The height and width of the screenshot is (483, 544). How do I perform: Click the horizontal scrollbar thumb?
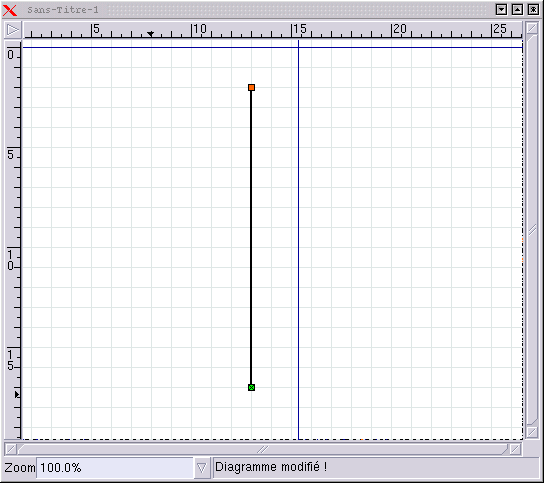coord(263,449)
